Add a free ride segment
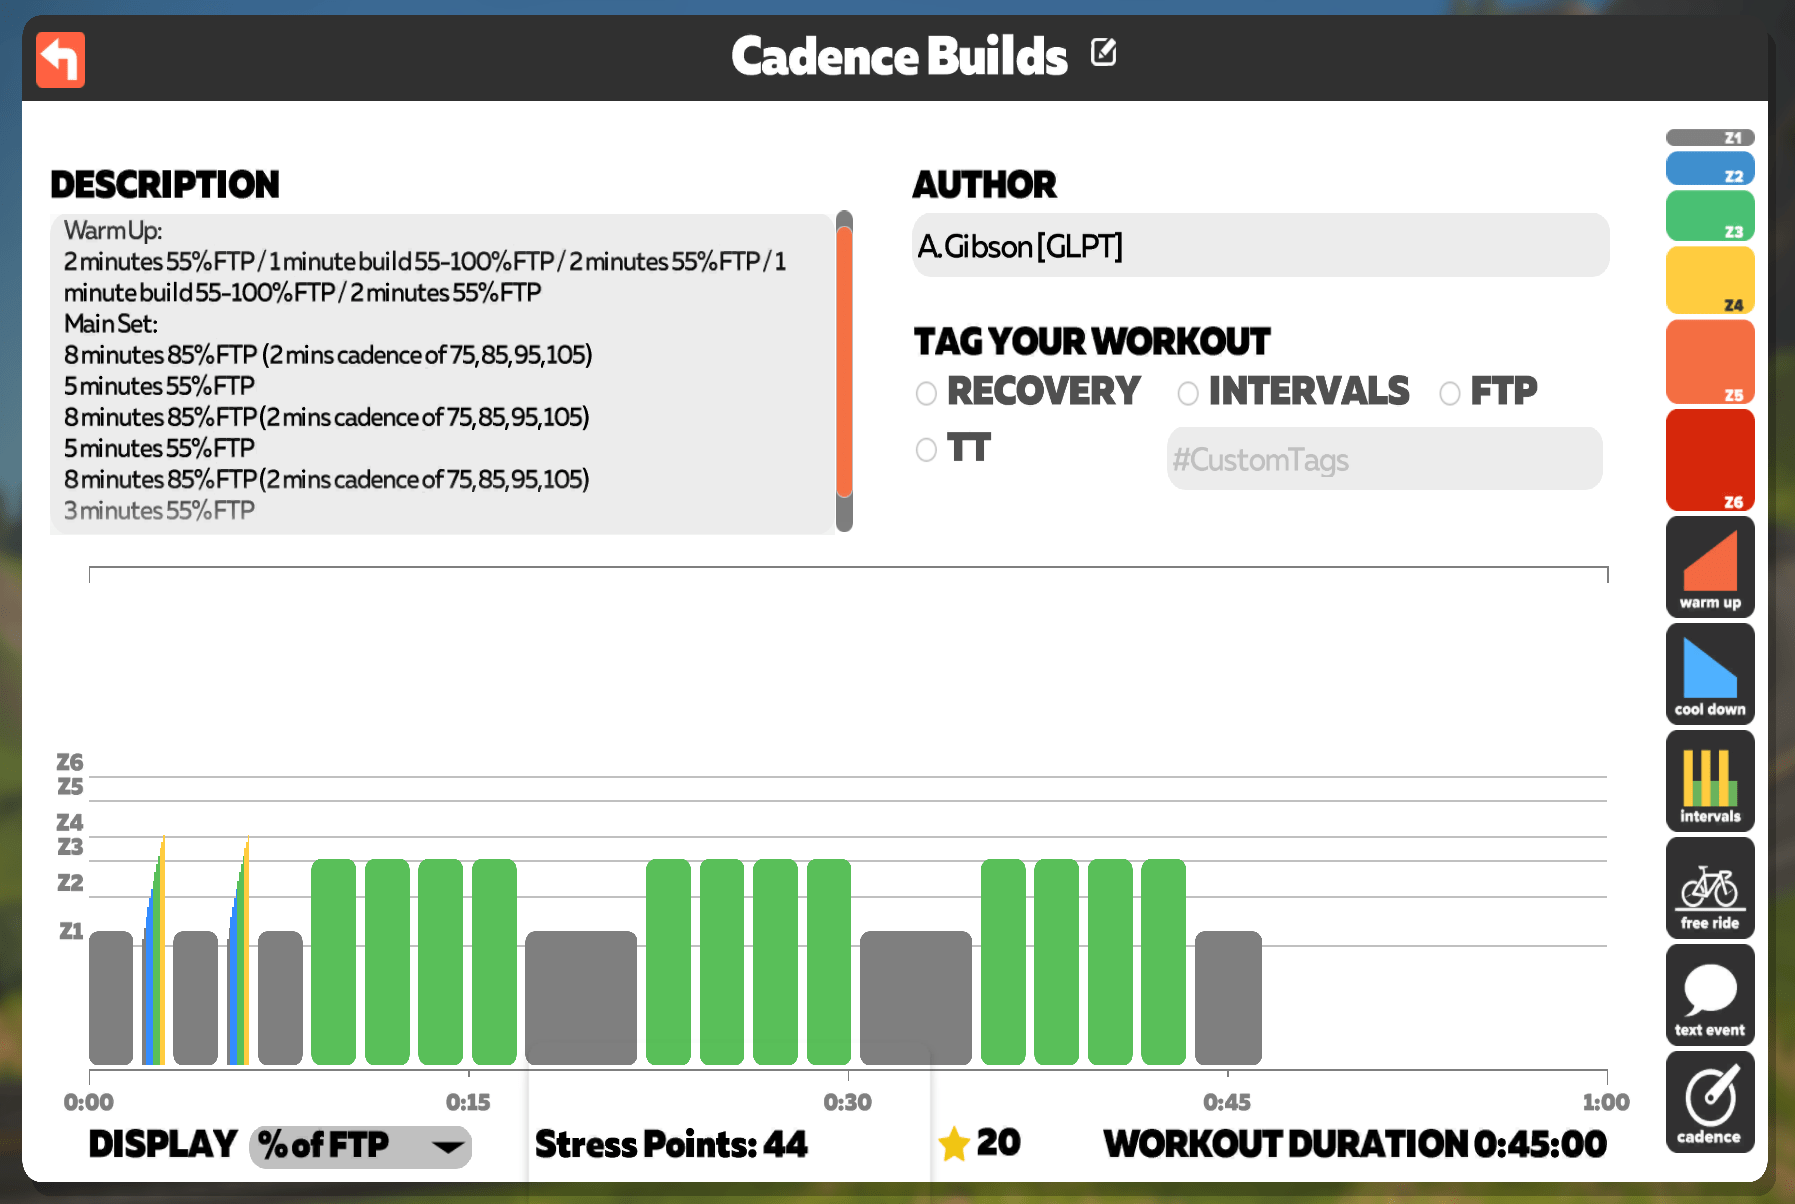This screenshot has width=1795, height=1204. [1710, 888]
